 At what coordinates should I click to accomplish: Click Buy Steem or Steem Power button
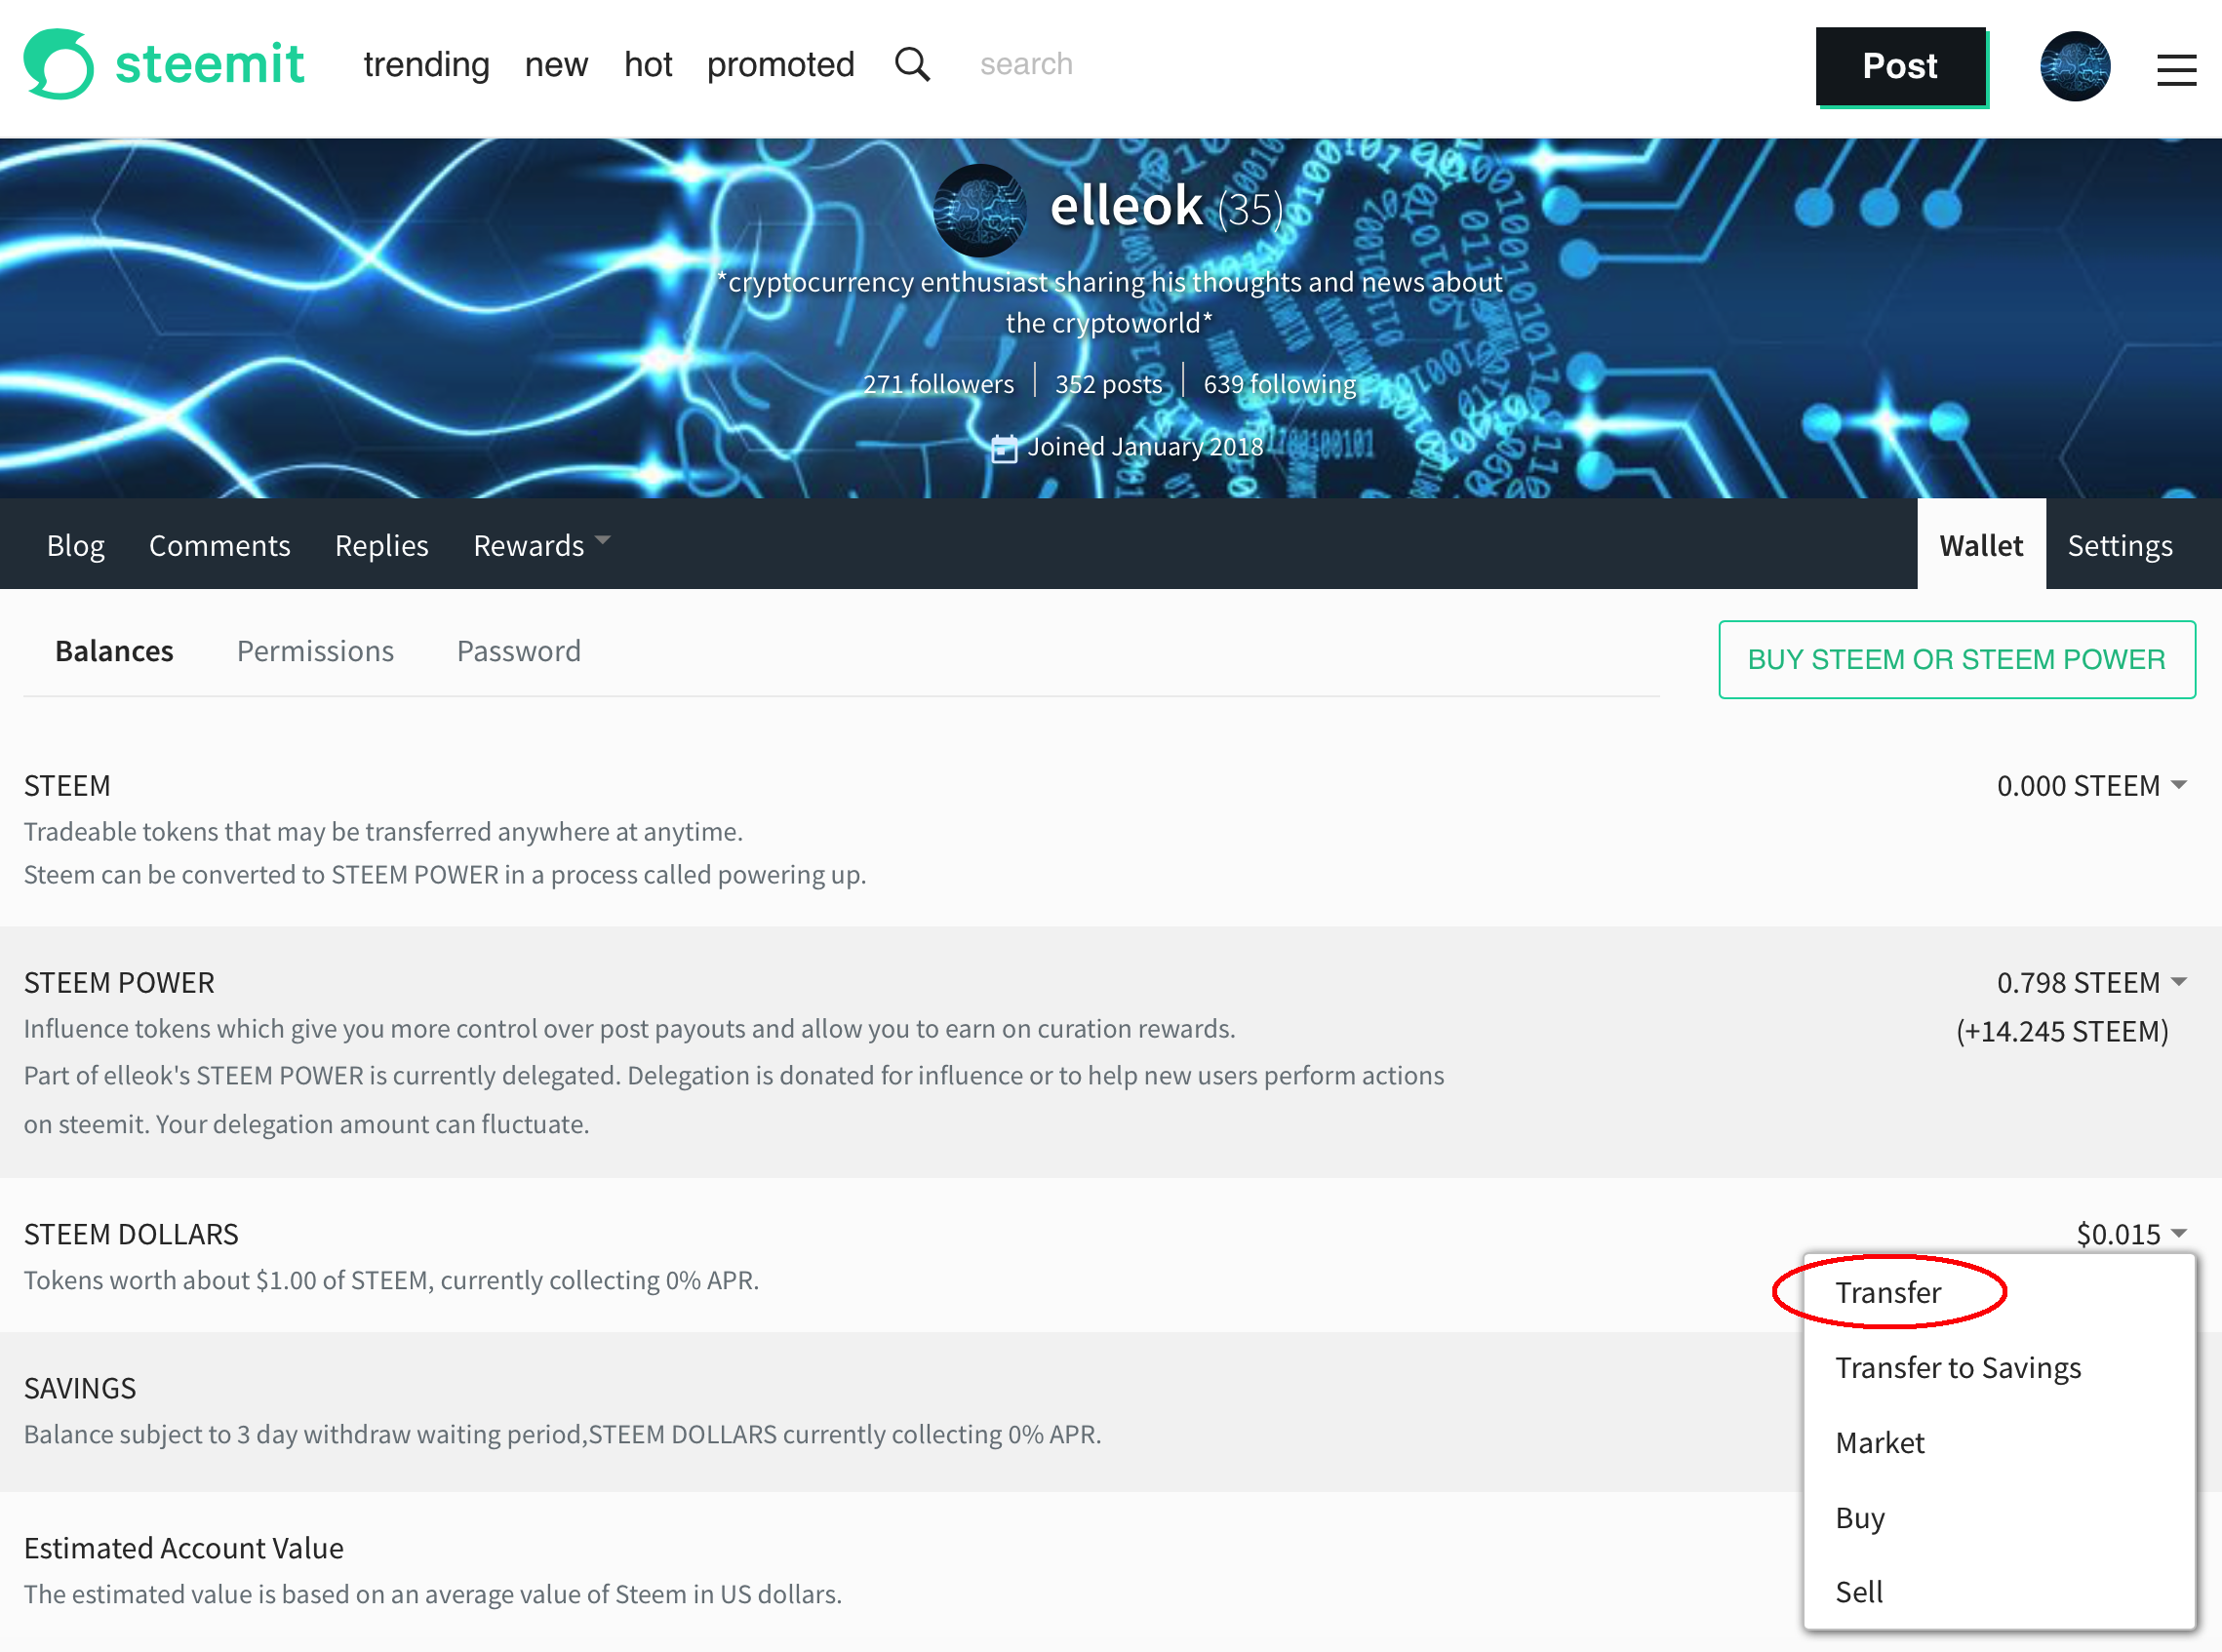click(1957, 660)
